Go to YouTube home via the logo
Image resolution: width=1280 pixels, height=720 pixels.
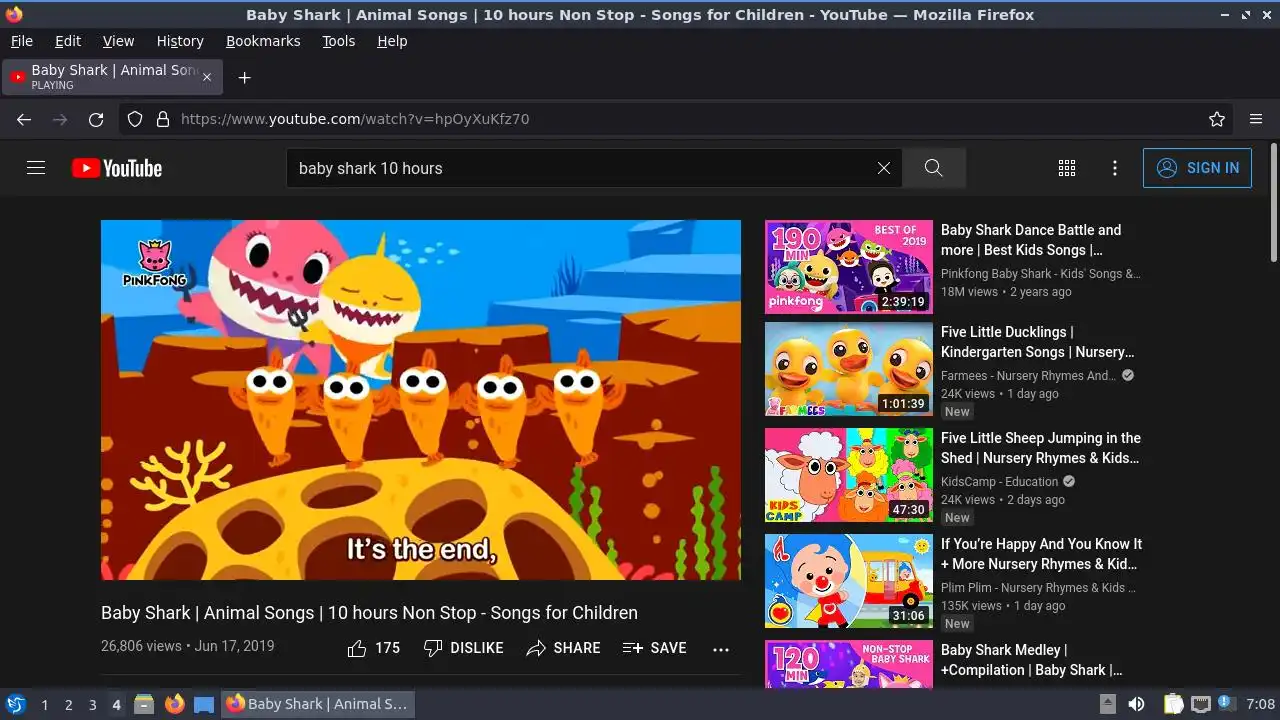[117, 168]
